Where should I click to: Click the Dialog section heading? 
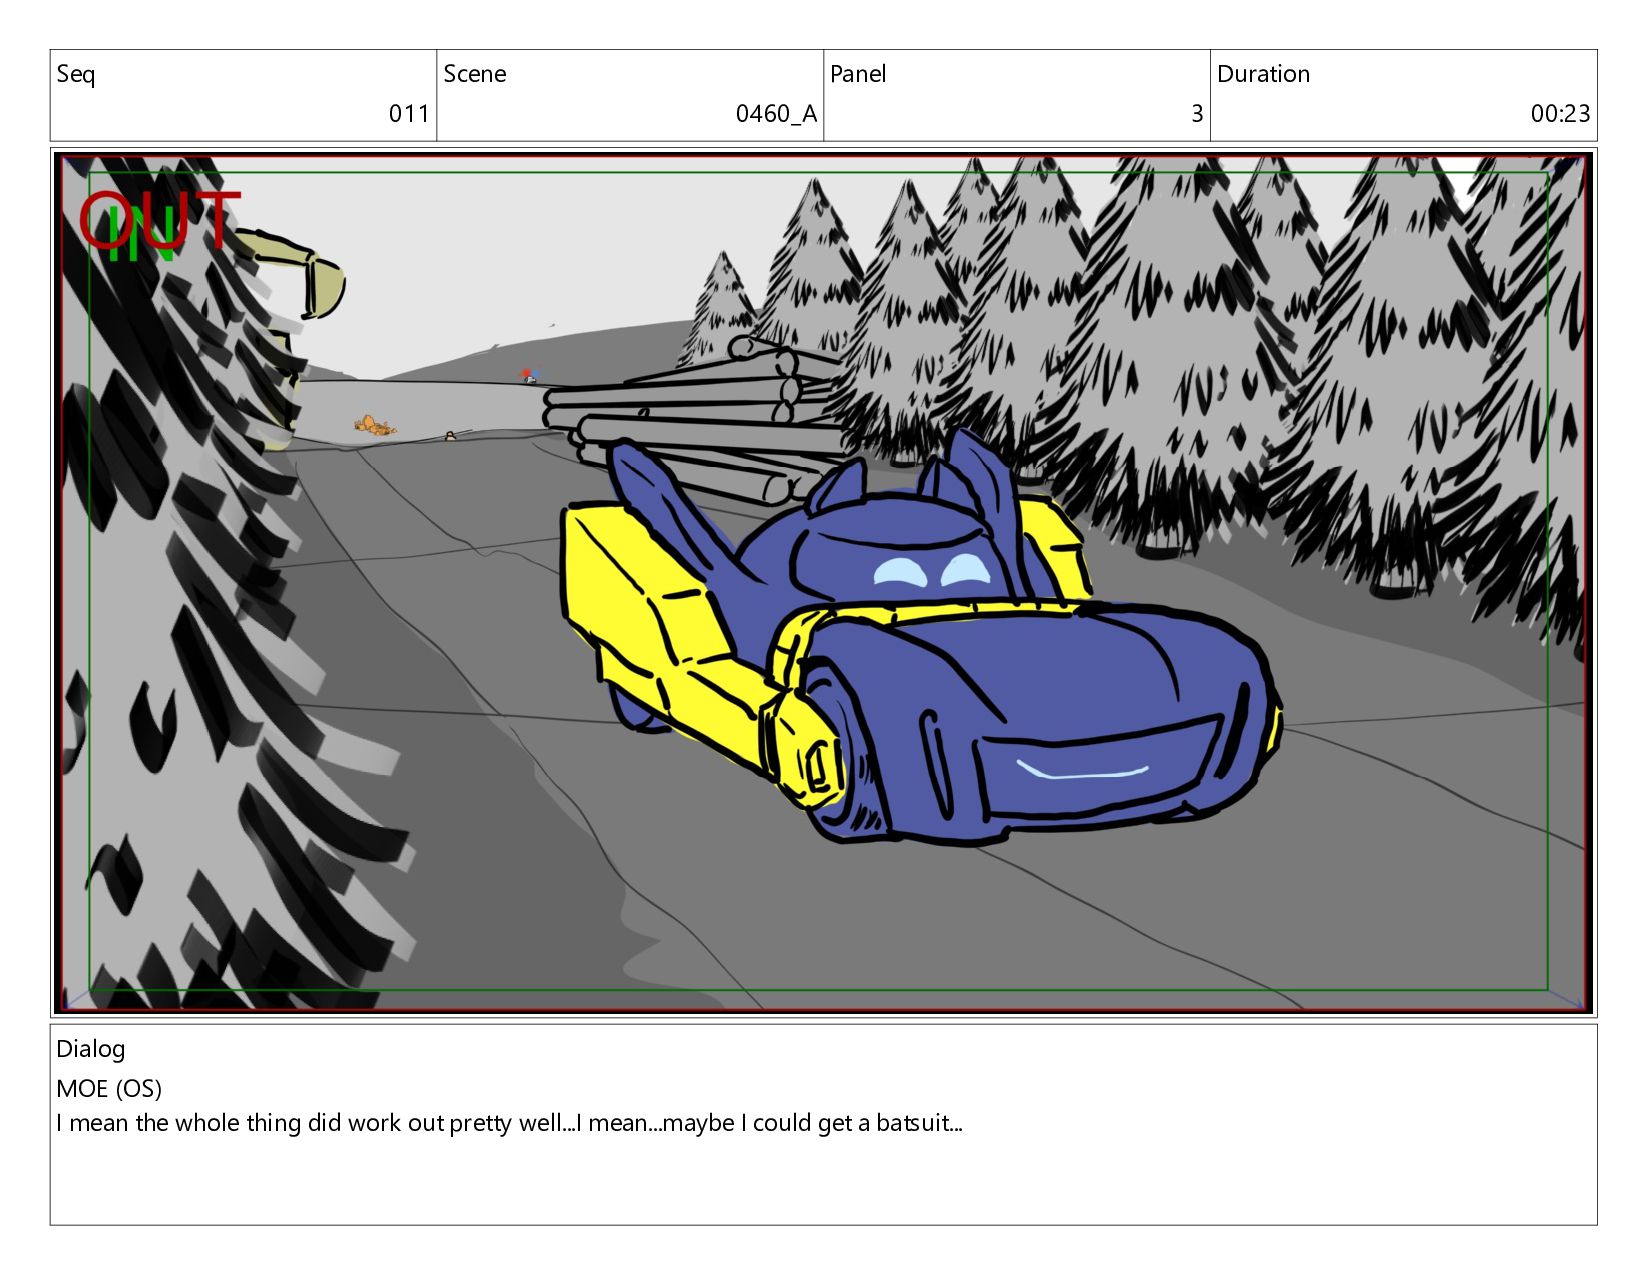click(x=91, y=1049)
